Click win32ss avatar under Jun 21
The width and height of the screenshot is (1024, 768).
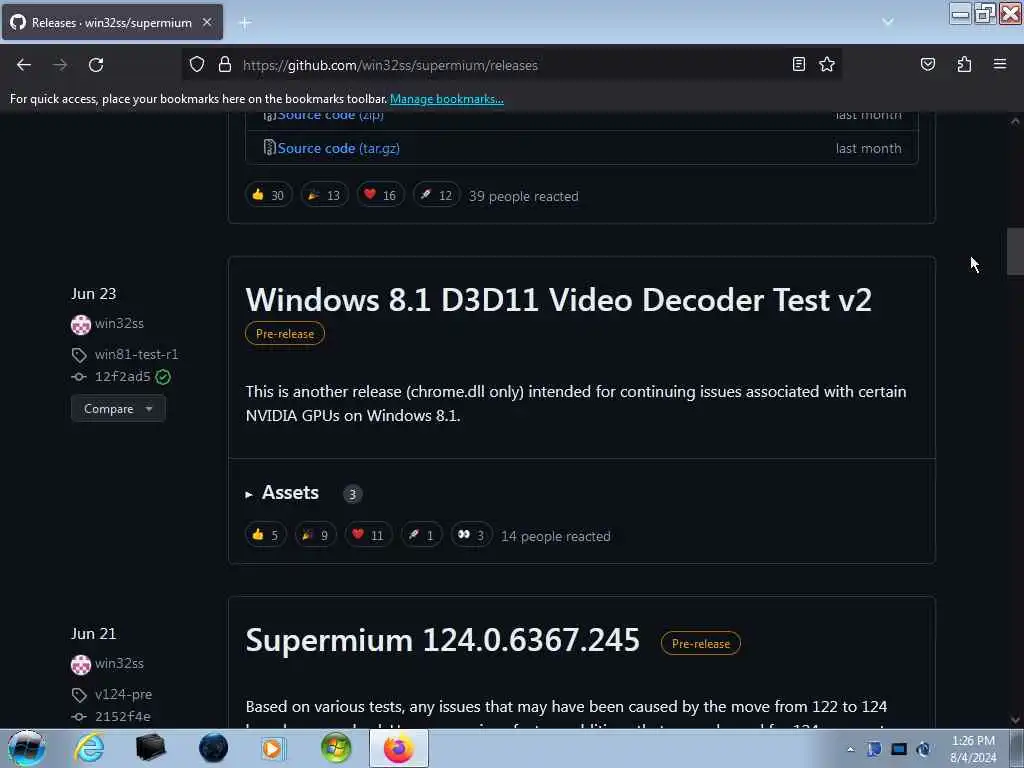[x=80, y=664]
